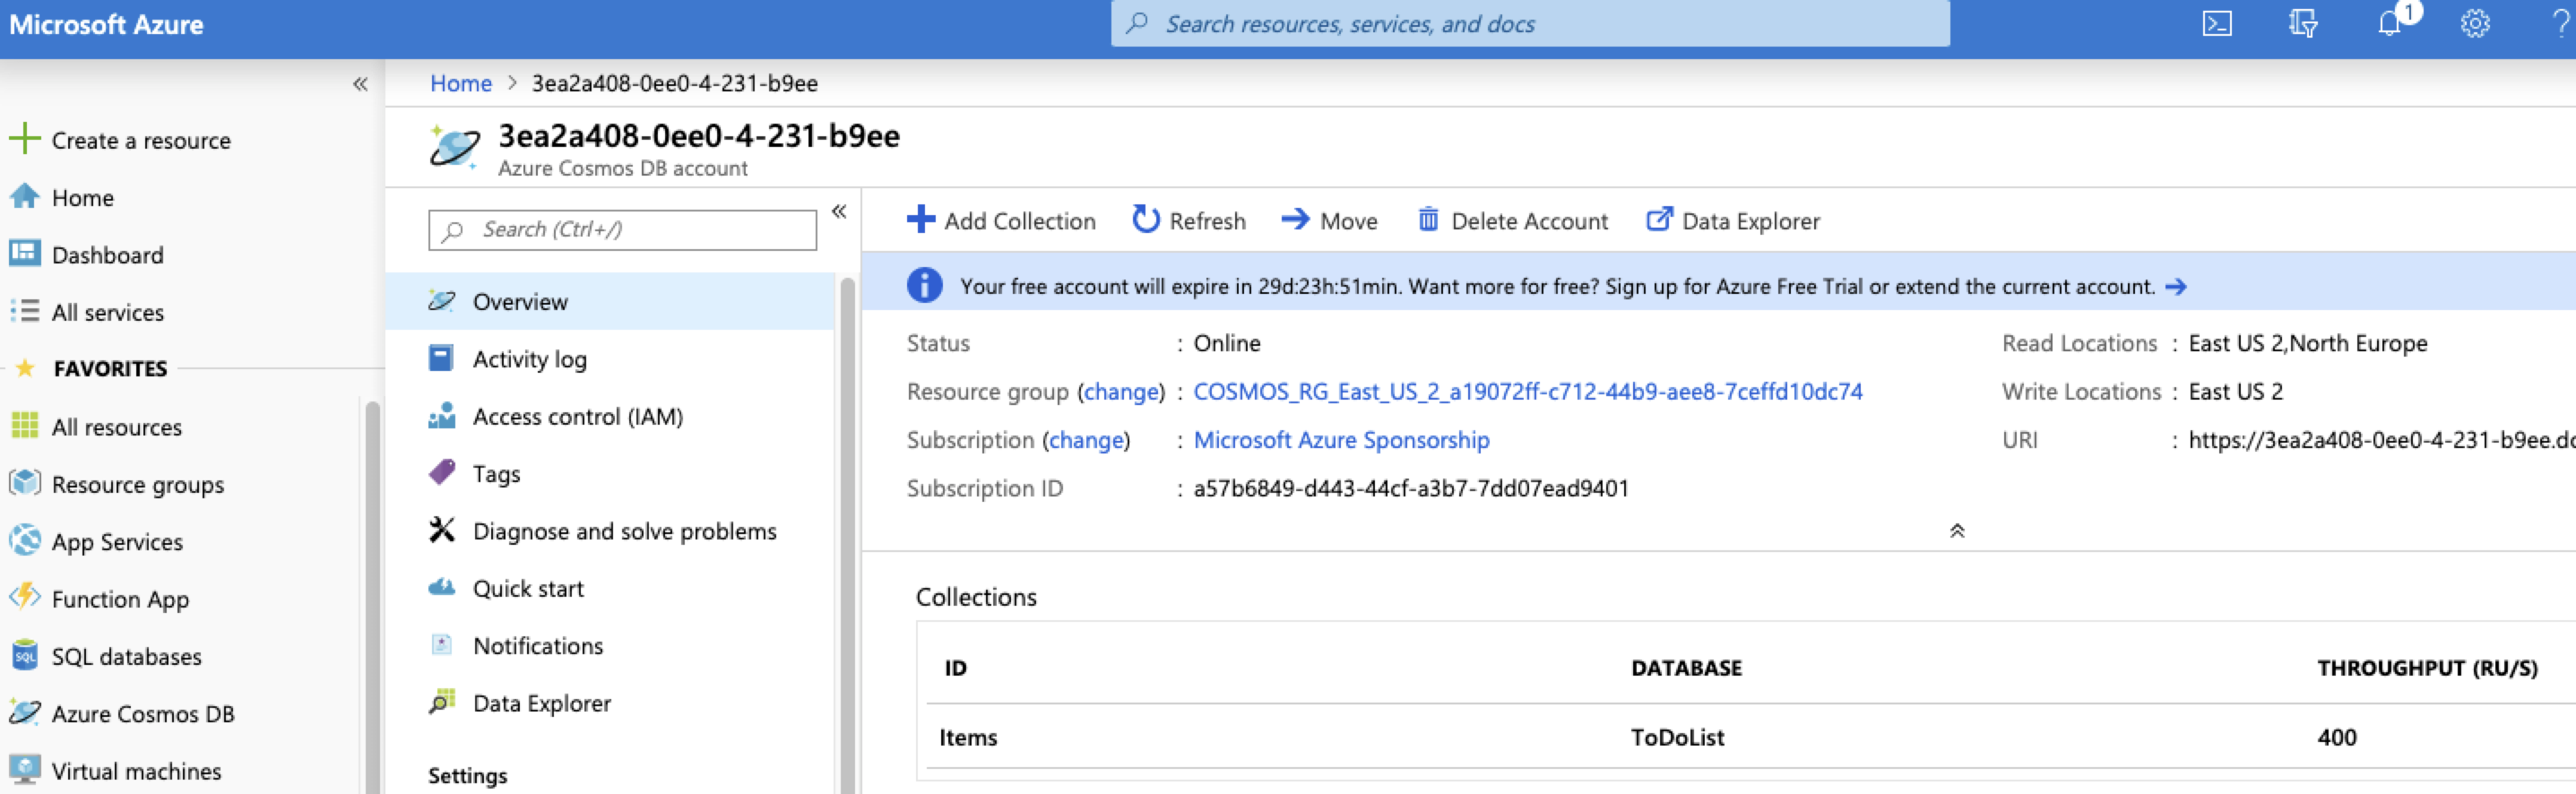Click the resource menu Search (Ctrl+/) field

[x=622, y=230]
